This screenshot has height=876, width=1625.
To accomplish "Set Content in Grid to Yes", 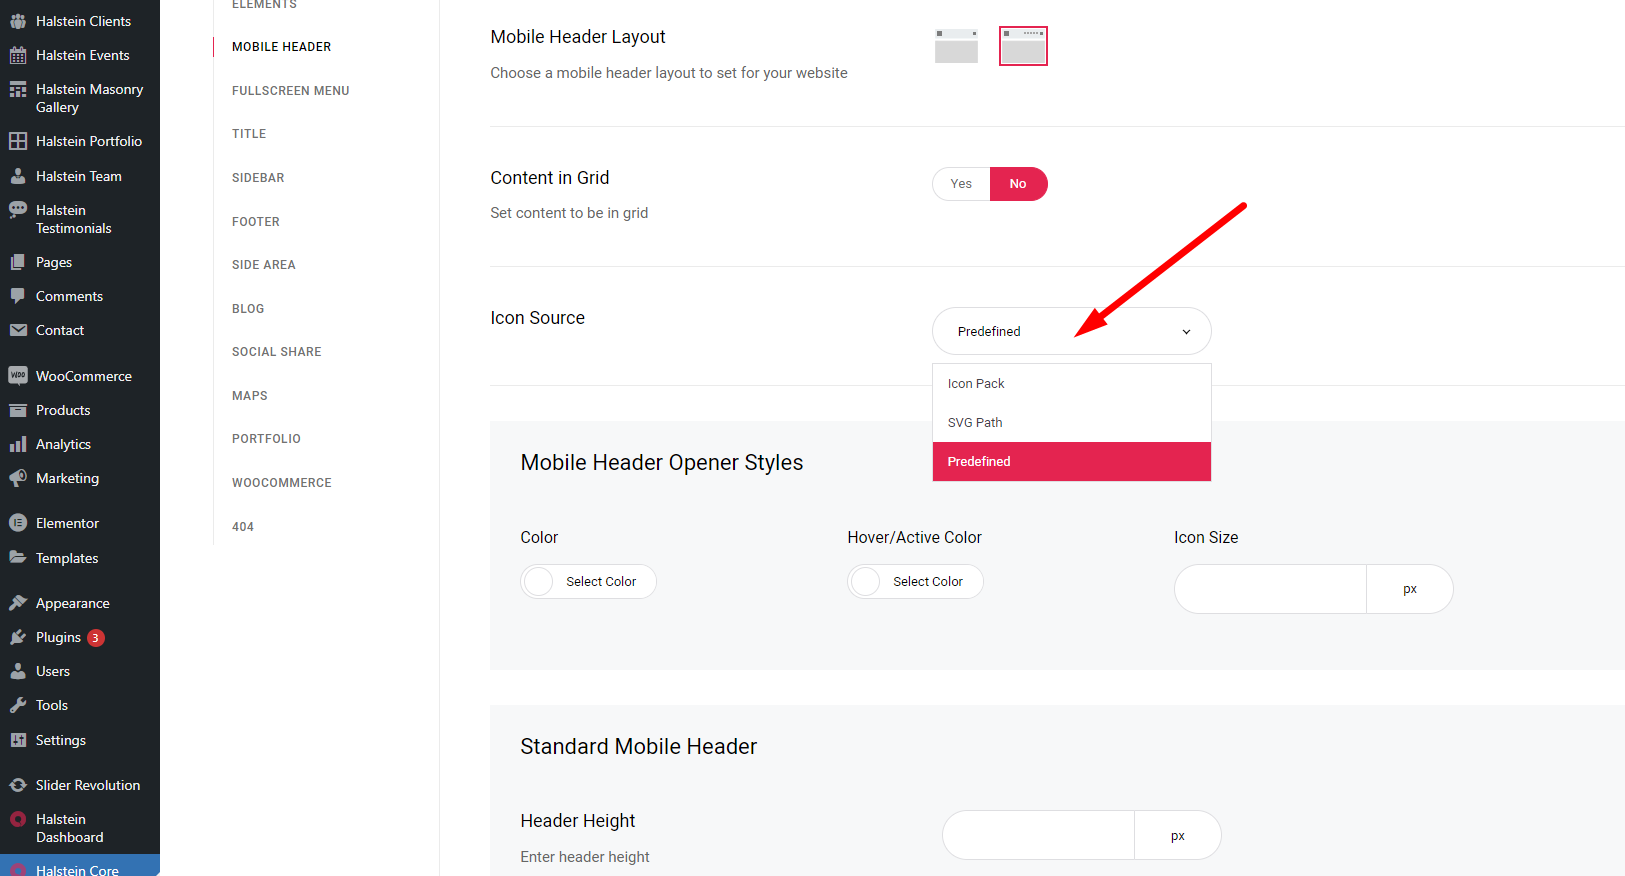I will click(x=961, y=184).
